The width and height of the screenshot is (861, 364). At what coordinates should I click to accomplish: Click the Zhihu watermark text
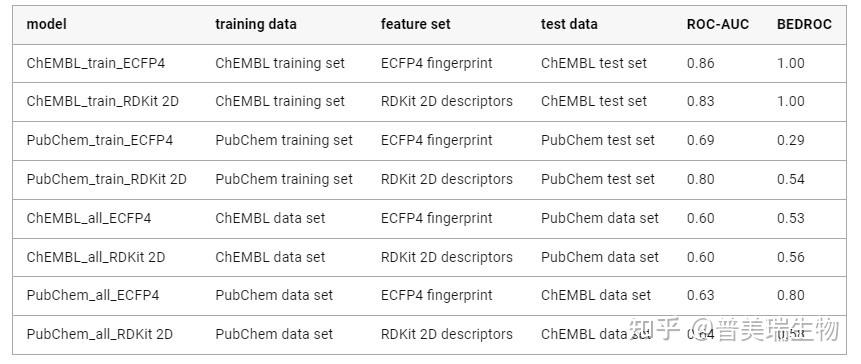click(734, 329)
